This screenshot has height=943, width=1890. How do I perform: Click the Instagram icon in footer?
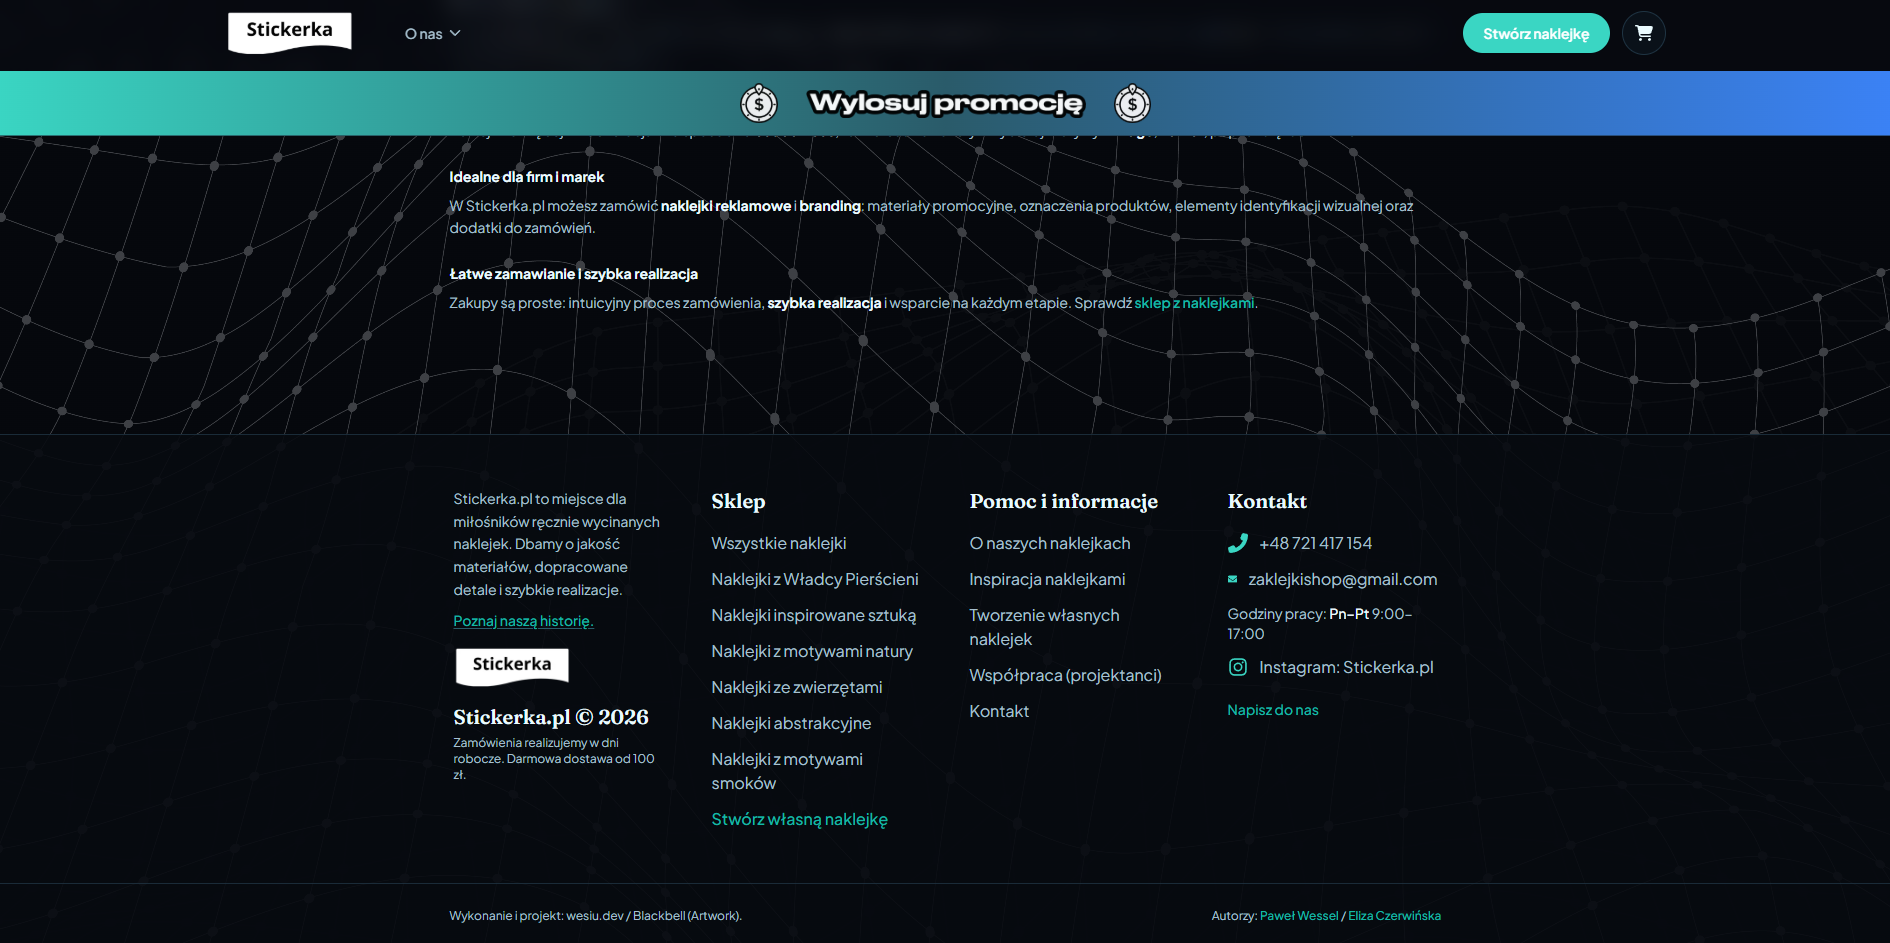[1238, 667]
